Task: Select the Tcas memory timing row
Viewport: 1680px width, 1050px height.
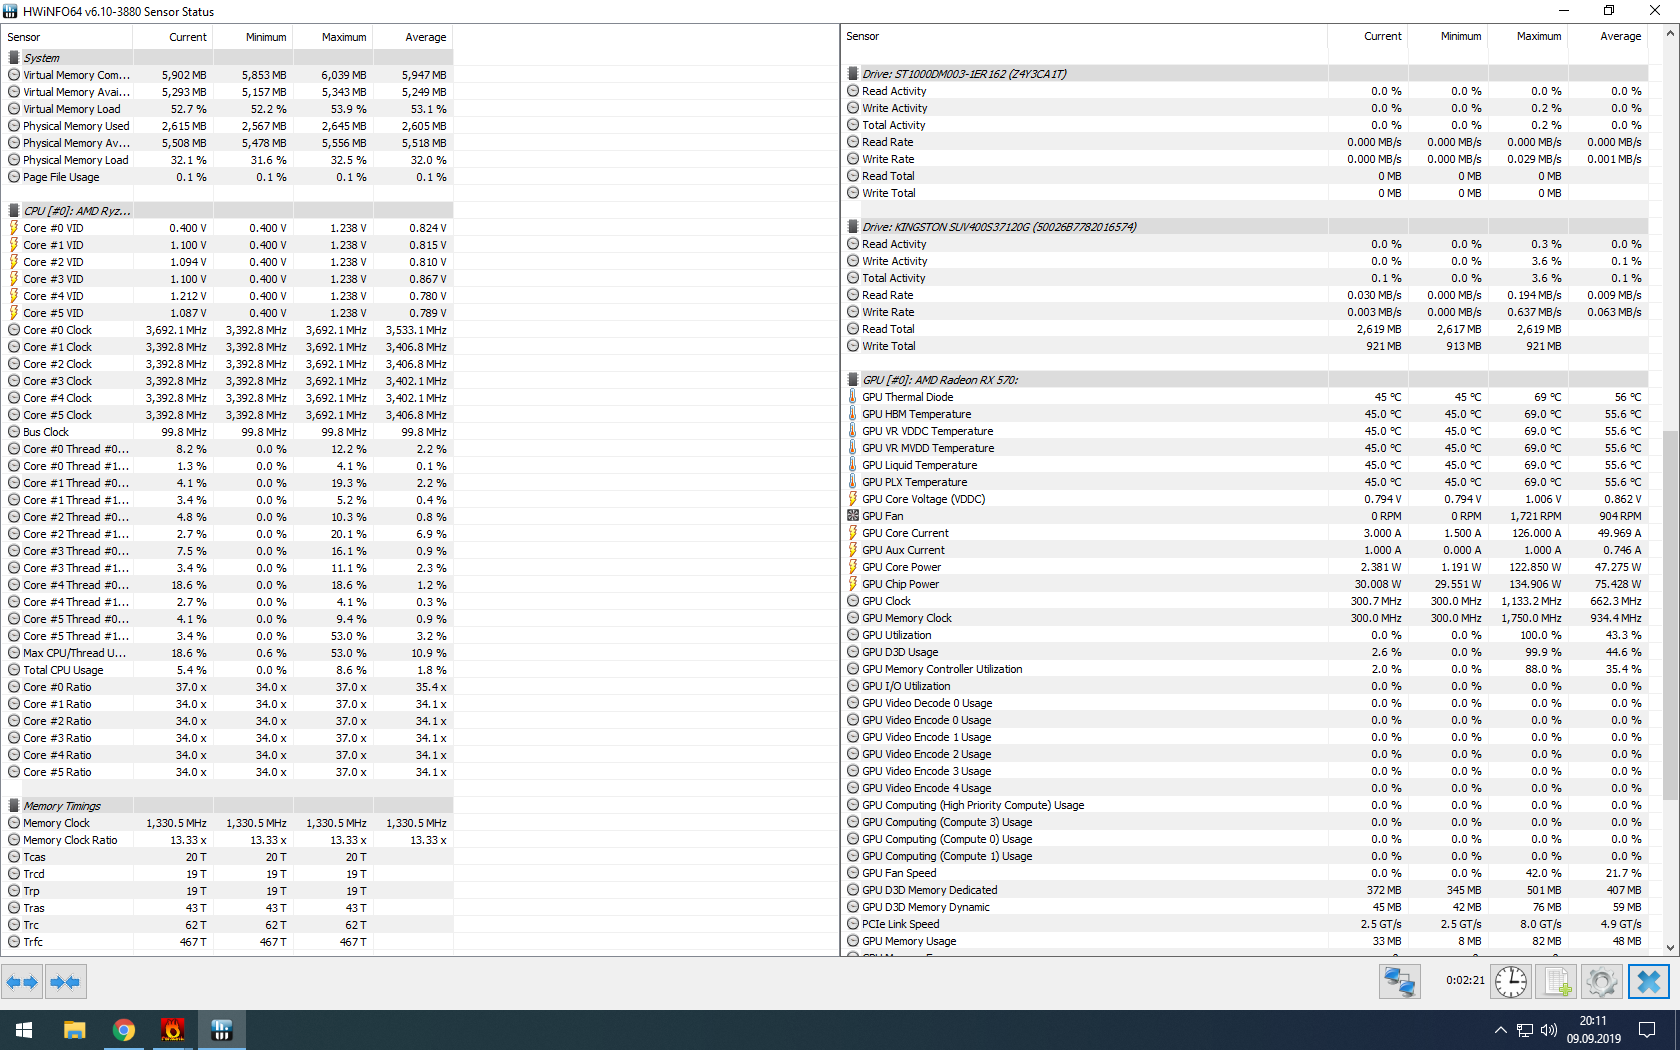Action: pos(228,857)
